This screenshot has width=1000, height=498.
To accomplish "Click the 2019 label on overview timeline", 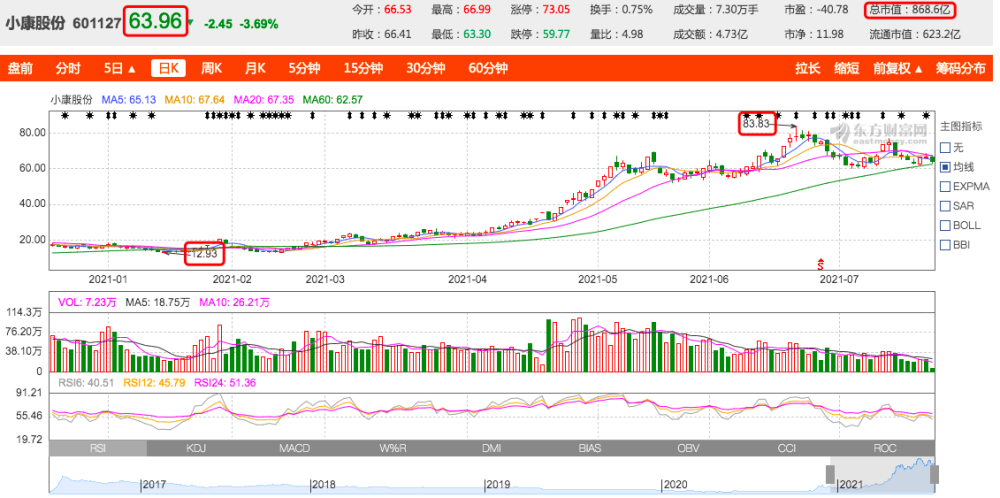I will coord(497,485).
